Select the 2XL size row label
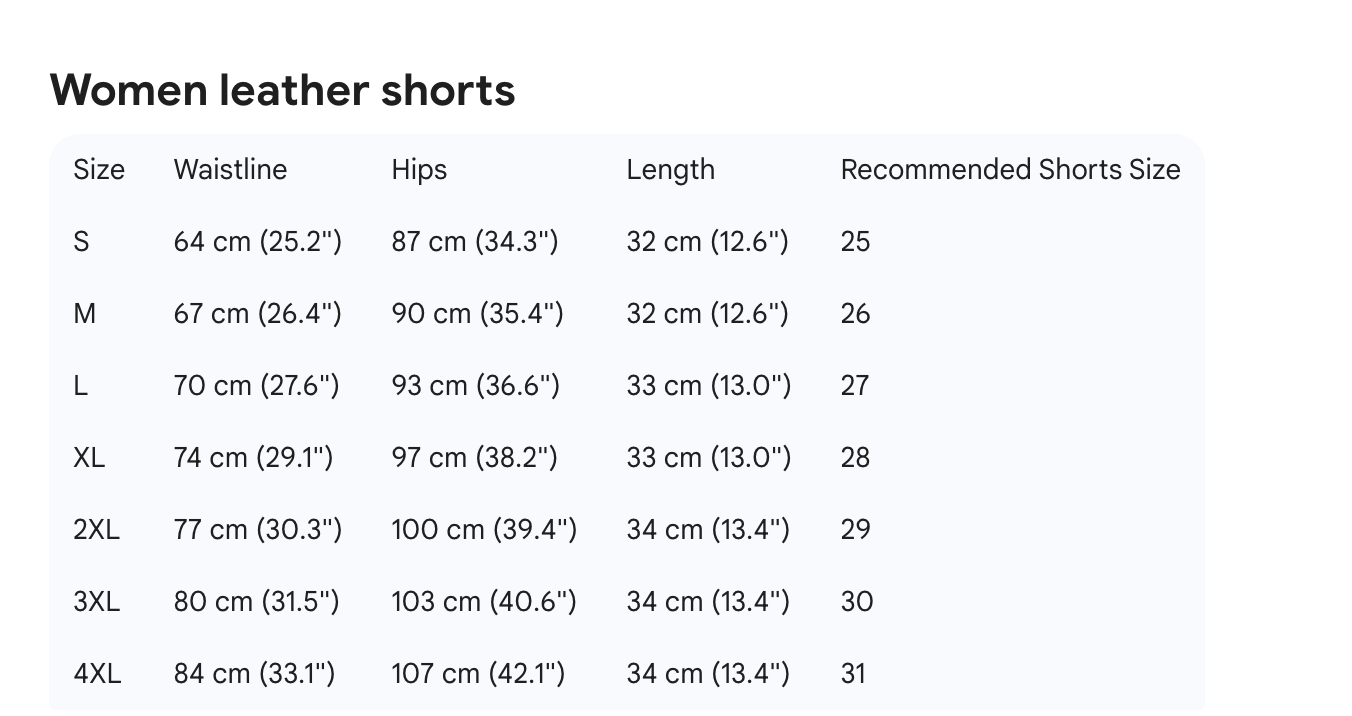Screen dimensions: 1352x716 tap(96, 530)
